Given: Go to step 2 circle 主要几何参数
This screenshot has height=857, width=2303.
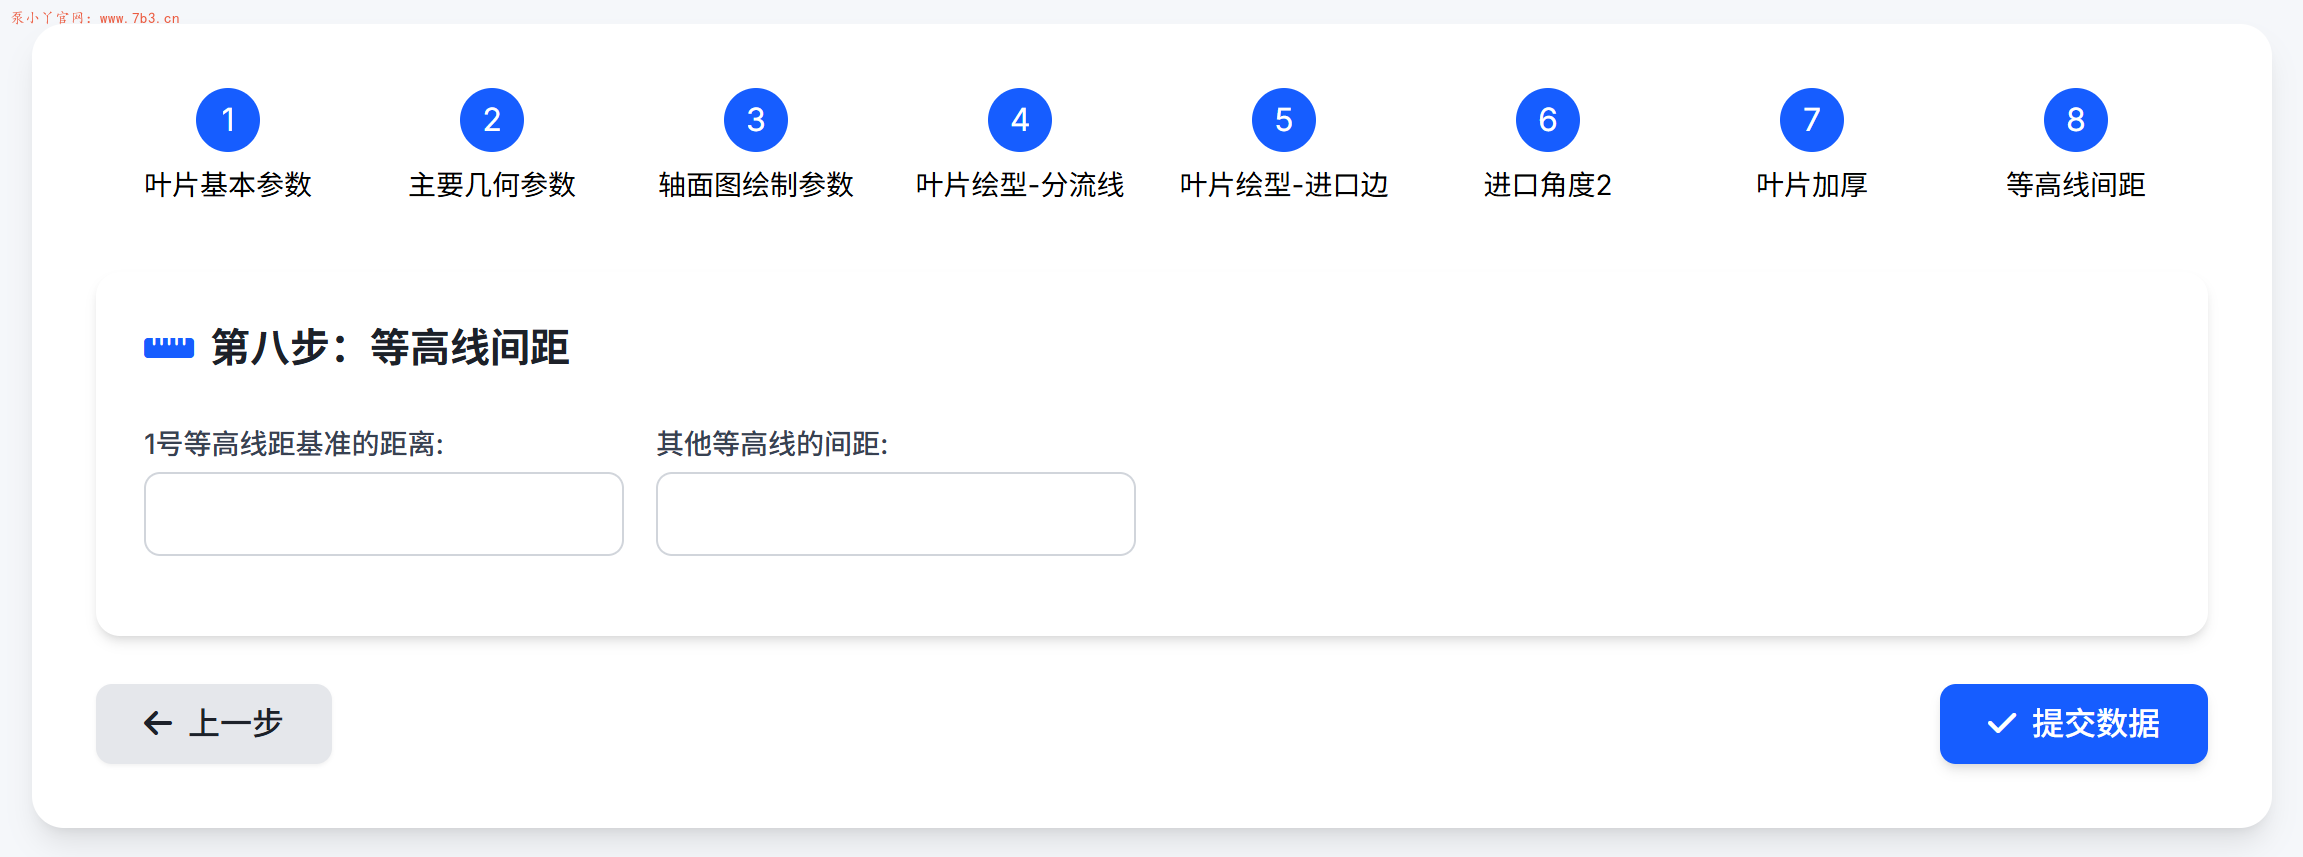Looking at the screenshot, I should coord(492,120).
